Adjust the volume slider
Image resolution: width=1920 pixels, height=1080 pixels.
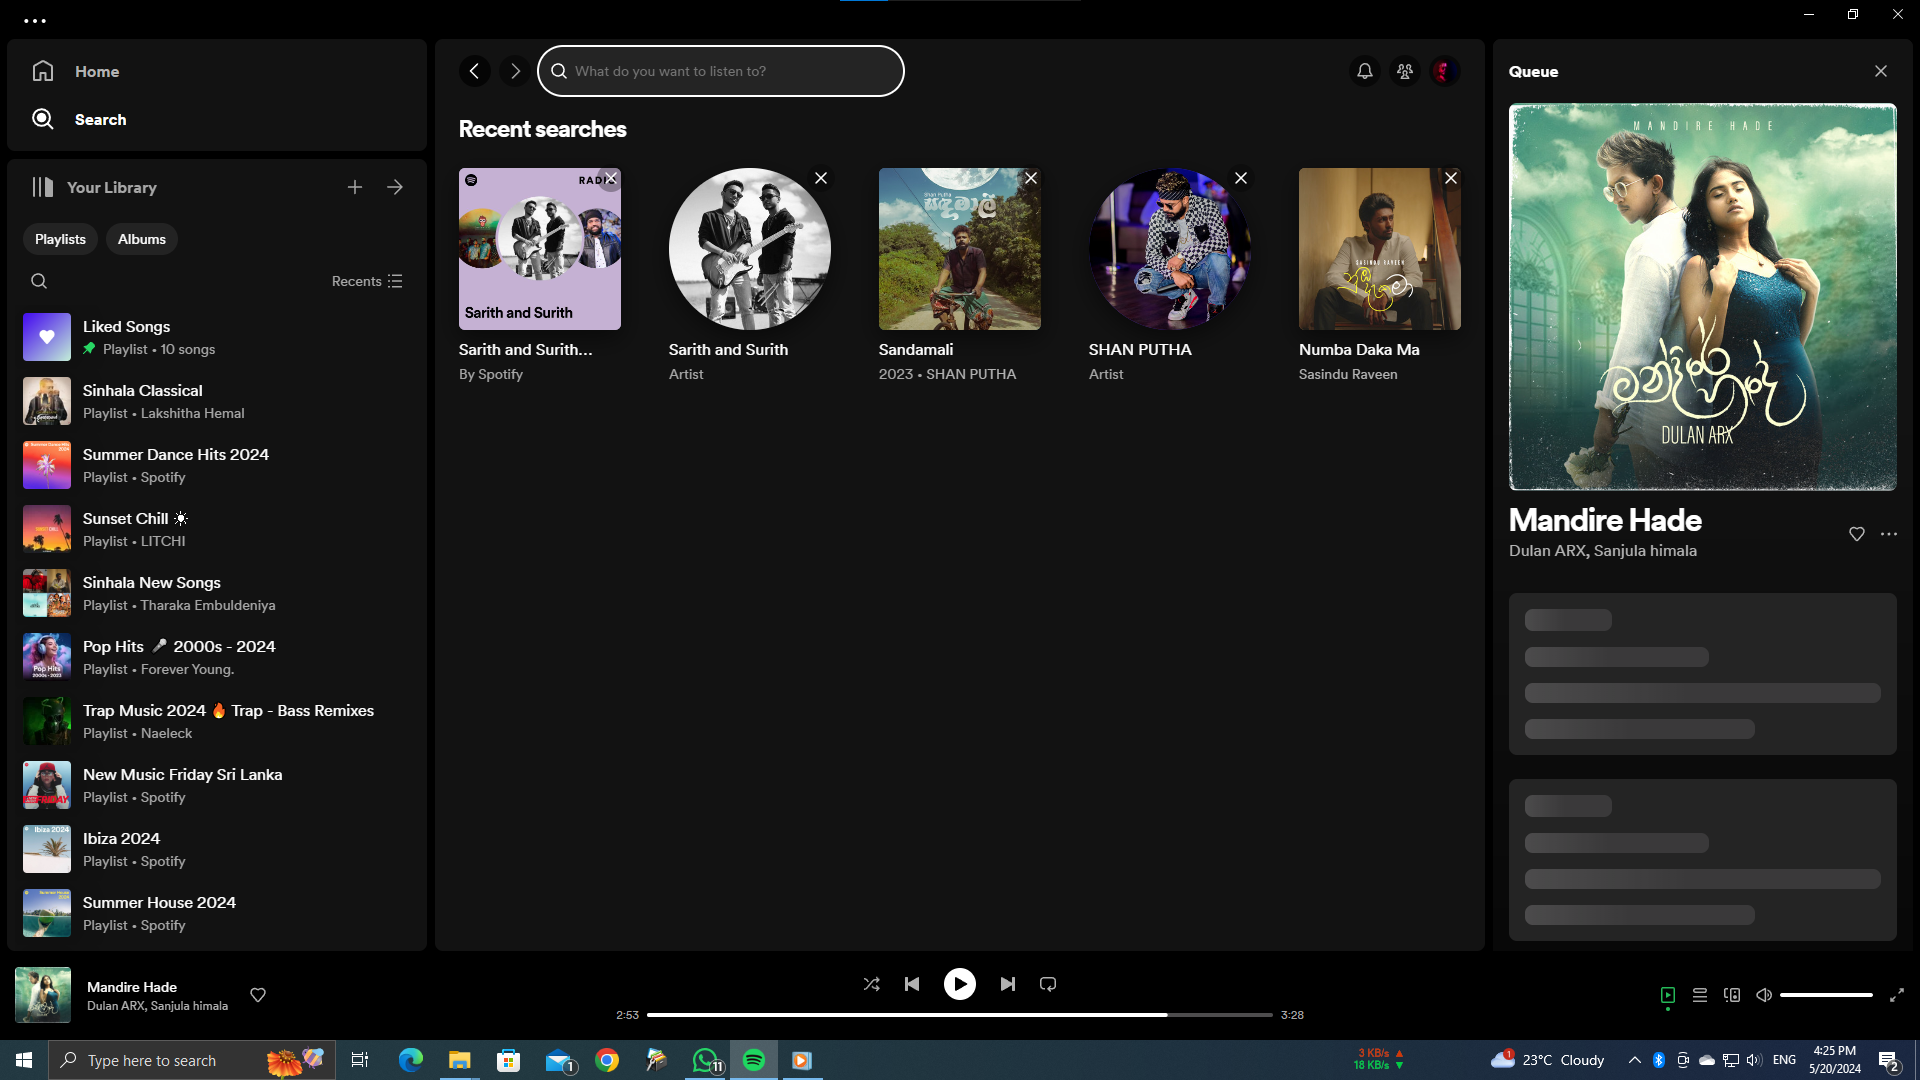pos(1826,995)
